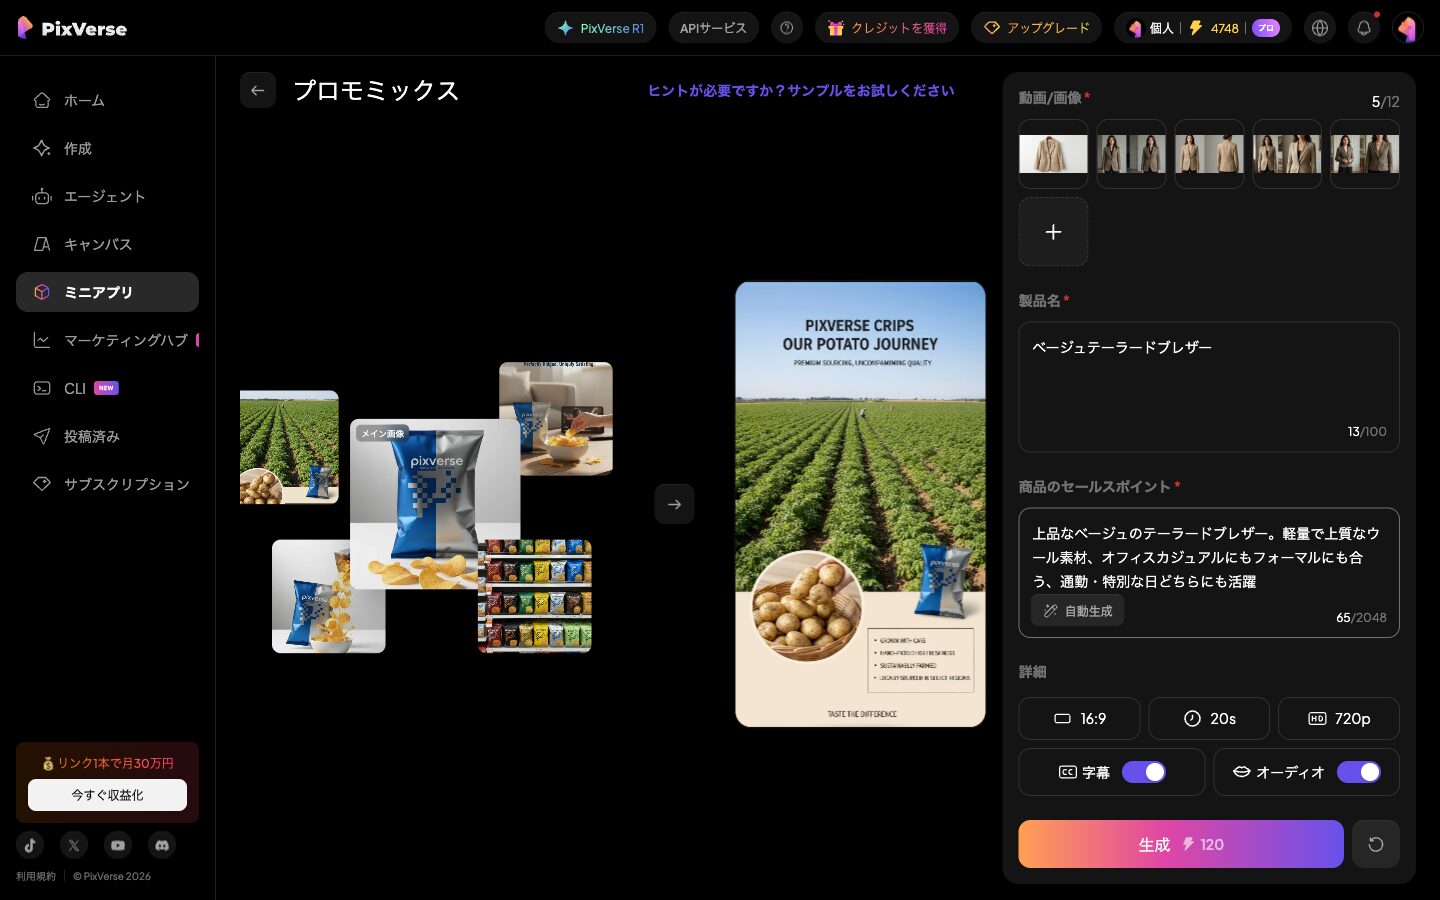
Task: Open the Discord social icon
Action: tap(162, 845)
